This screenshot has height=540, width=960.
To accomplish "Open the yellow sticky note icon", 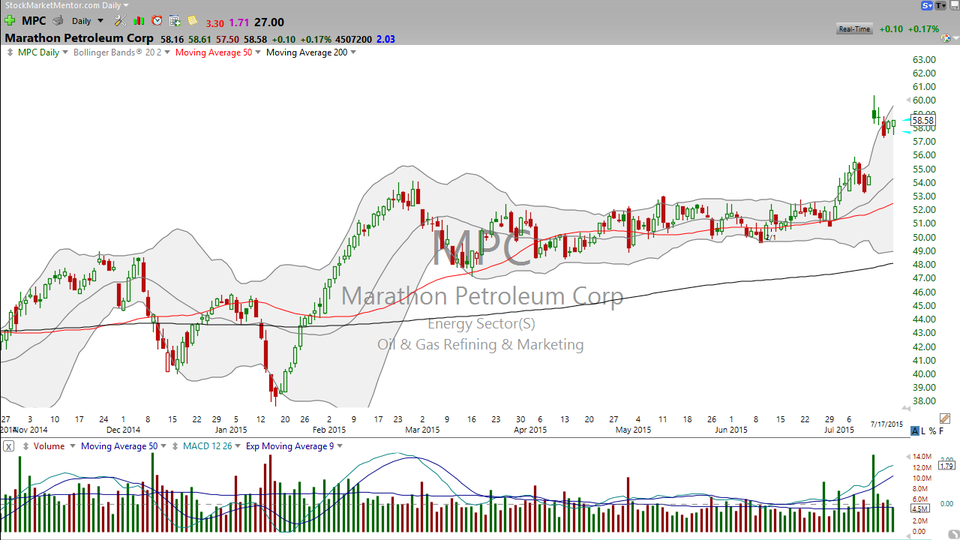I will coord(192,21).
